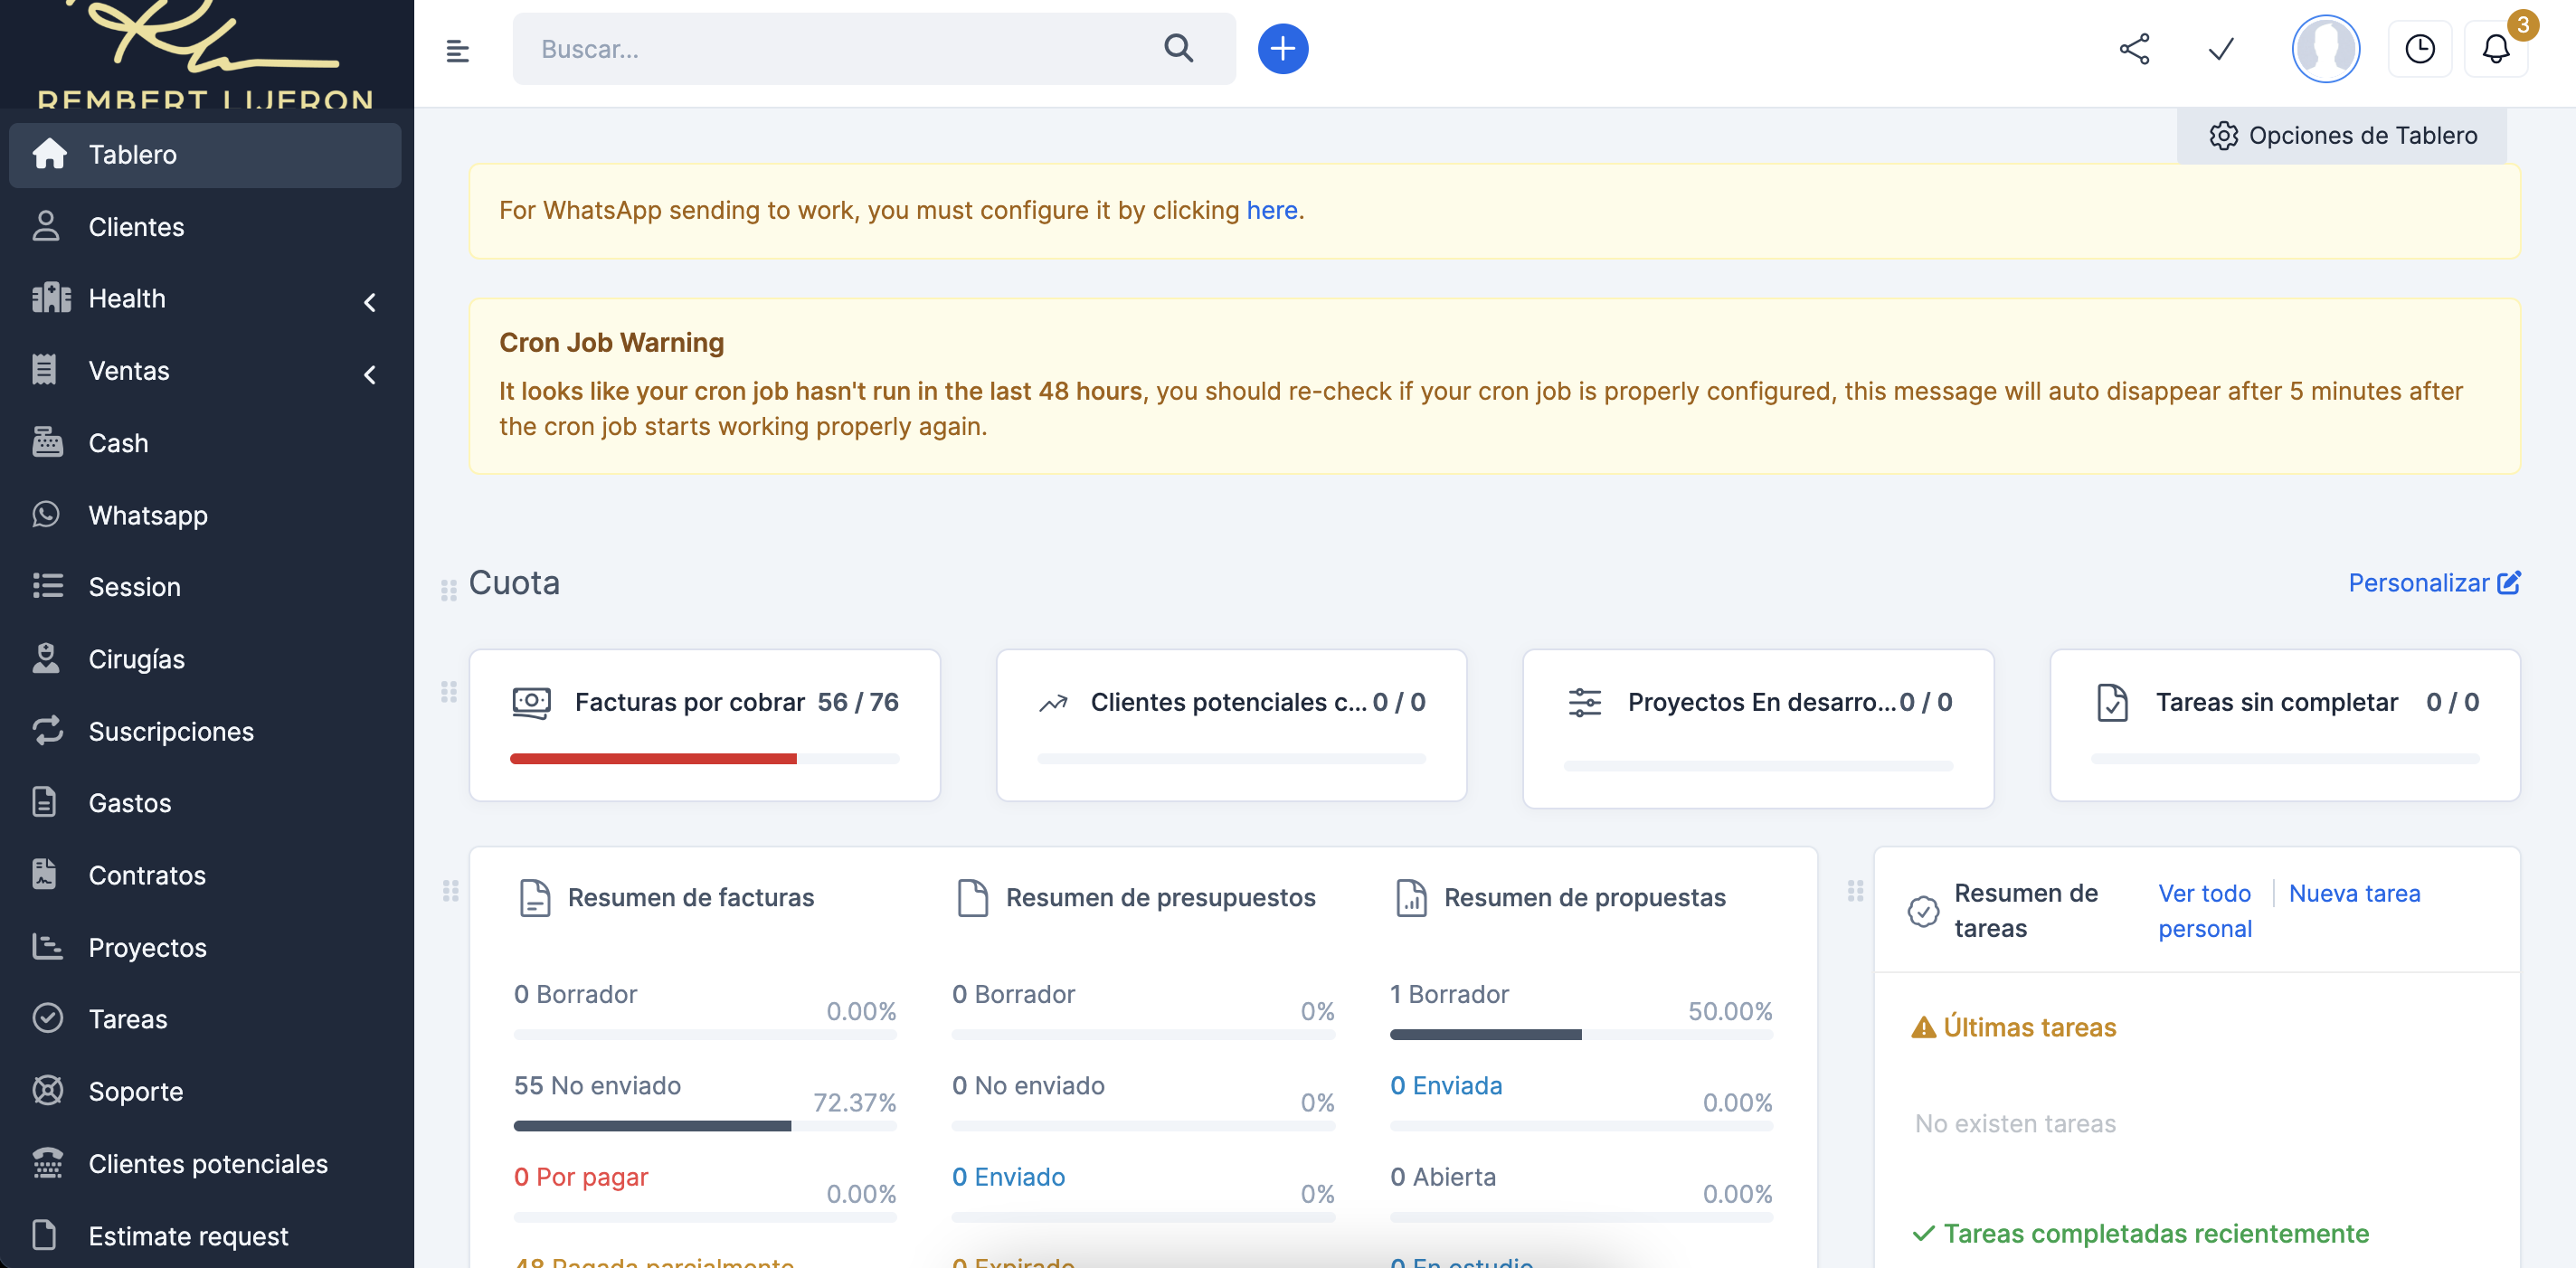
Task: Click the Cirugías doctor icon
Action: point(46,658)
